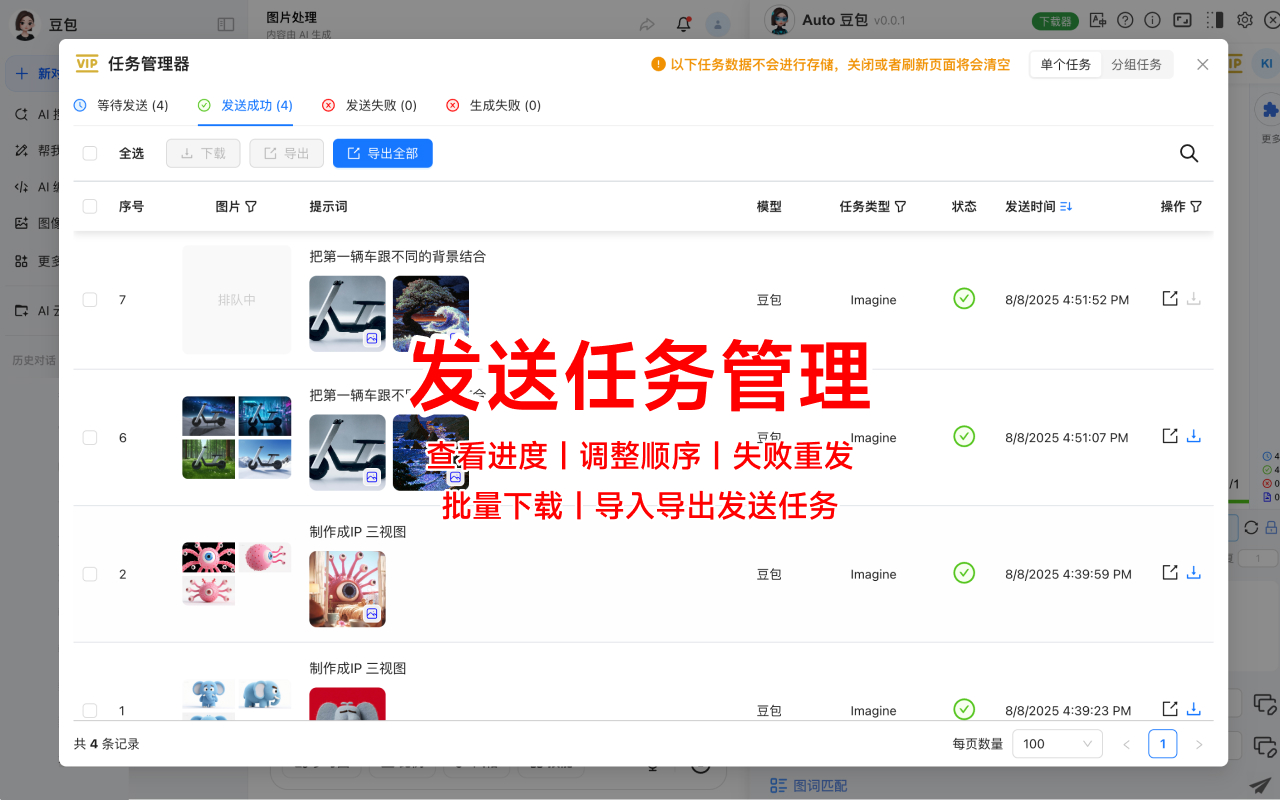The width and height of the screenshot is (1280, 800).
Task: Click the help question mark icon
Action: [1125, 19]
